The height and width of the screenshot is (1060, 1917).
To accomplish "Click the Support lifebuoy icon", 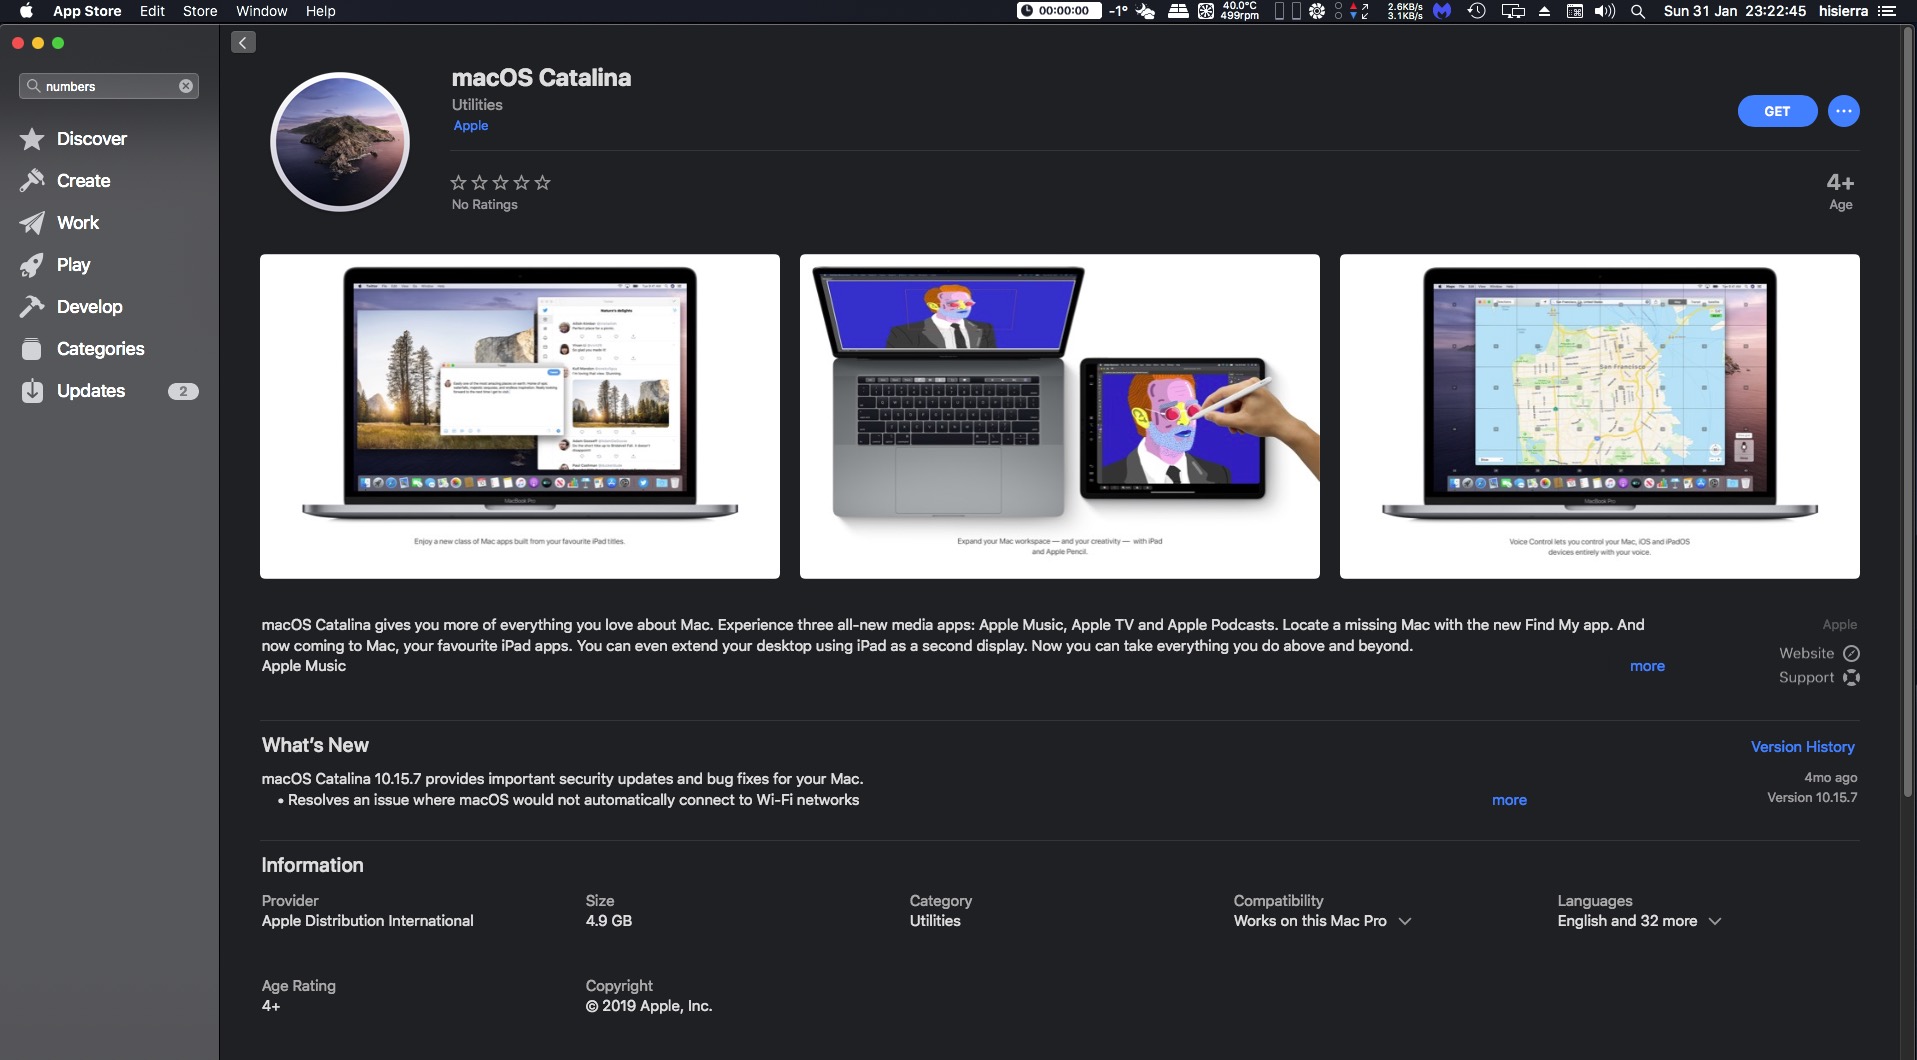I will click(x=1851, y=677).
